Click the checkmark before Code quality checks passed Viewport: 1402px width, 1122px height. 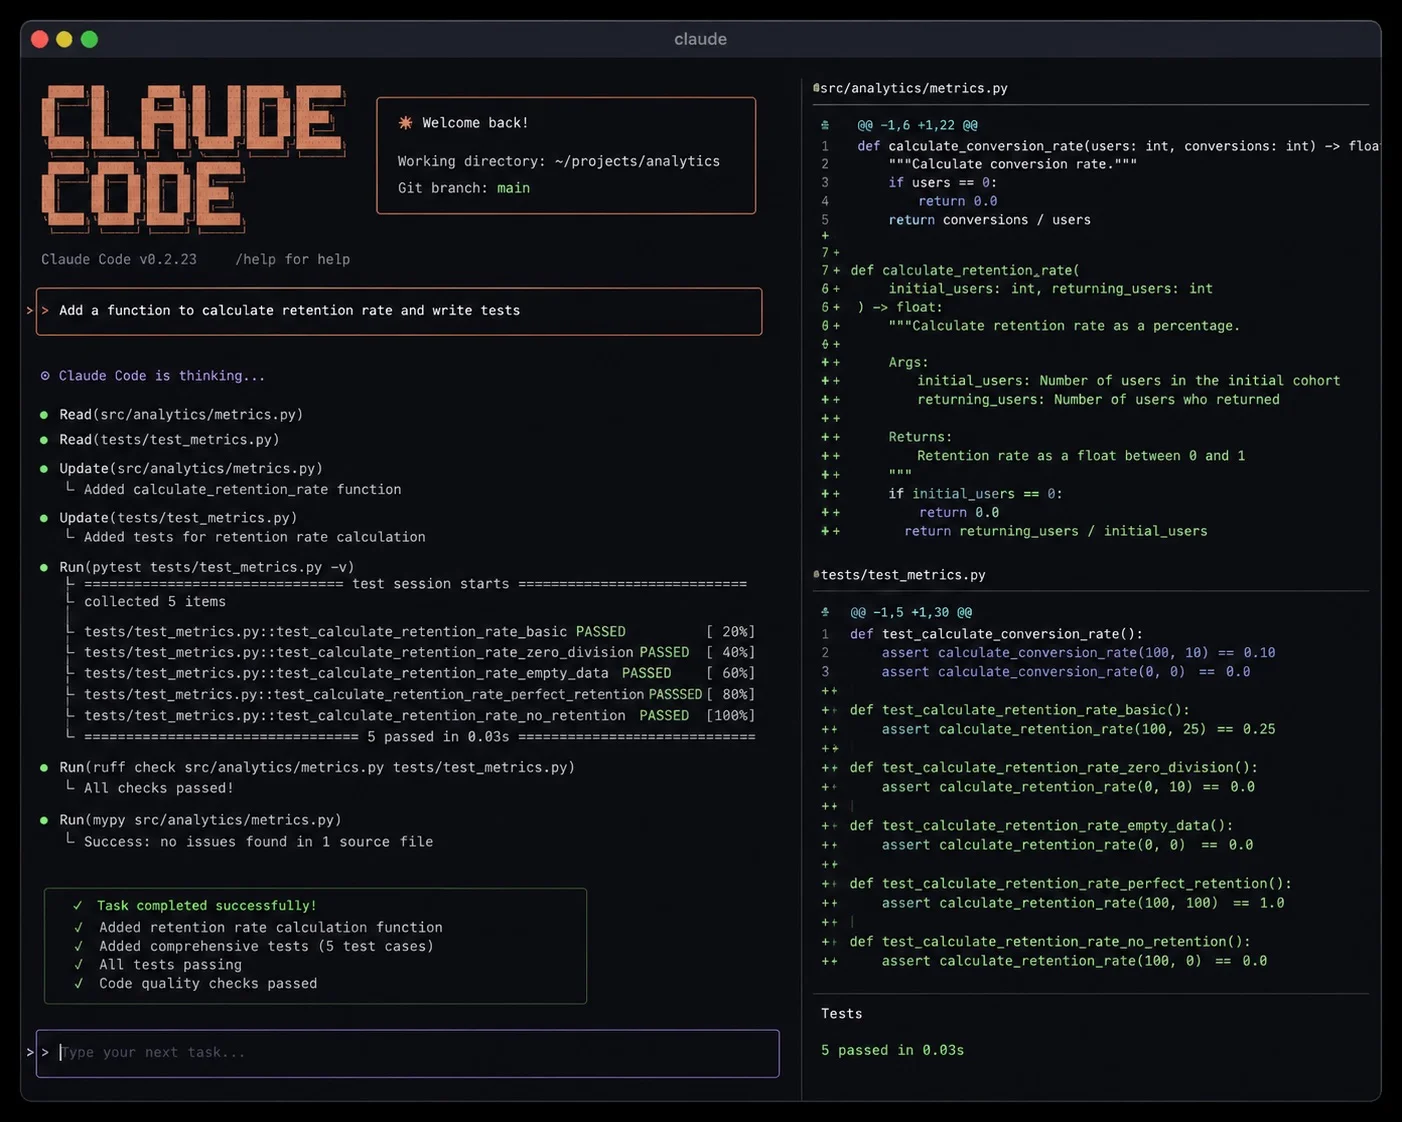78,984
